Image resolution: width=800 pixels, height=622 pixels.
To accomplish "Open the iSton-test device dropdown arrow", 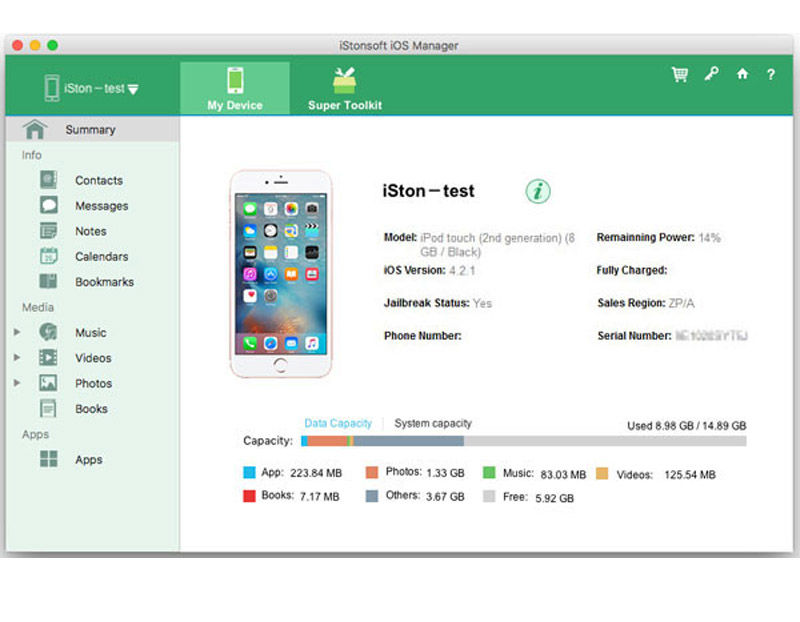I will click(x=133, y=90).
